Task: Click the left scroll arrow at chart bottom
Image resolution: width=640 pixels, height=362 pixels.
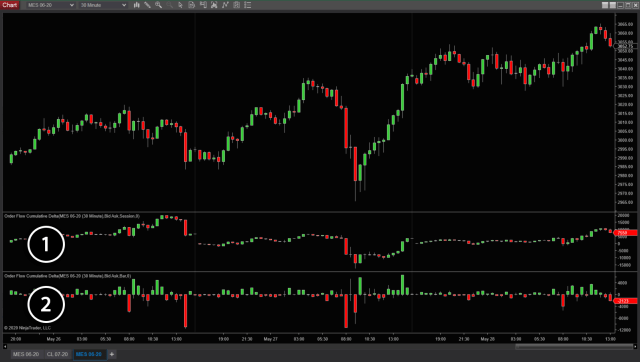Action: (x=5, y=346)
